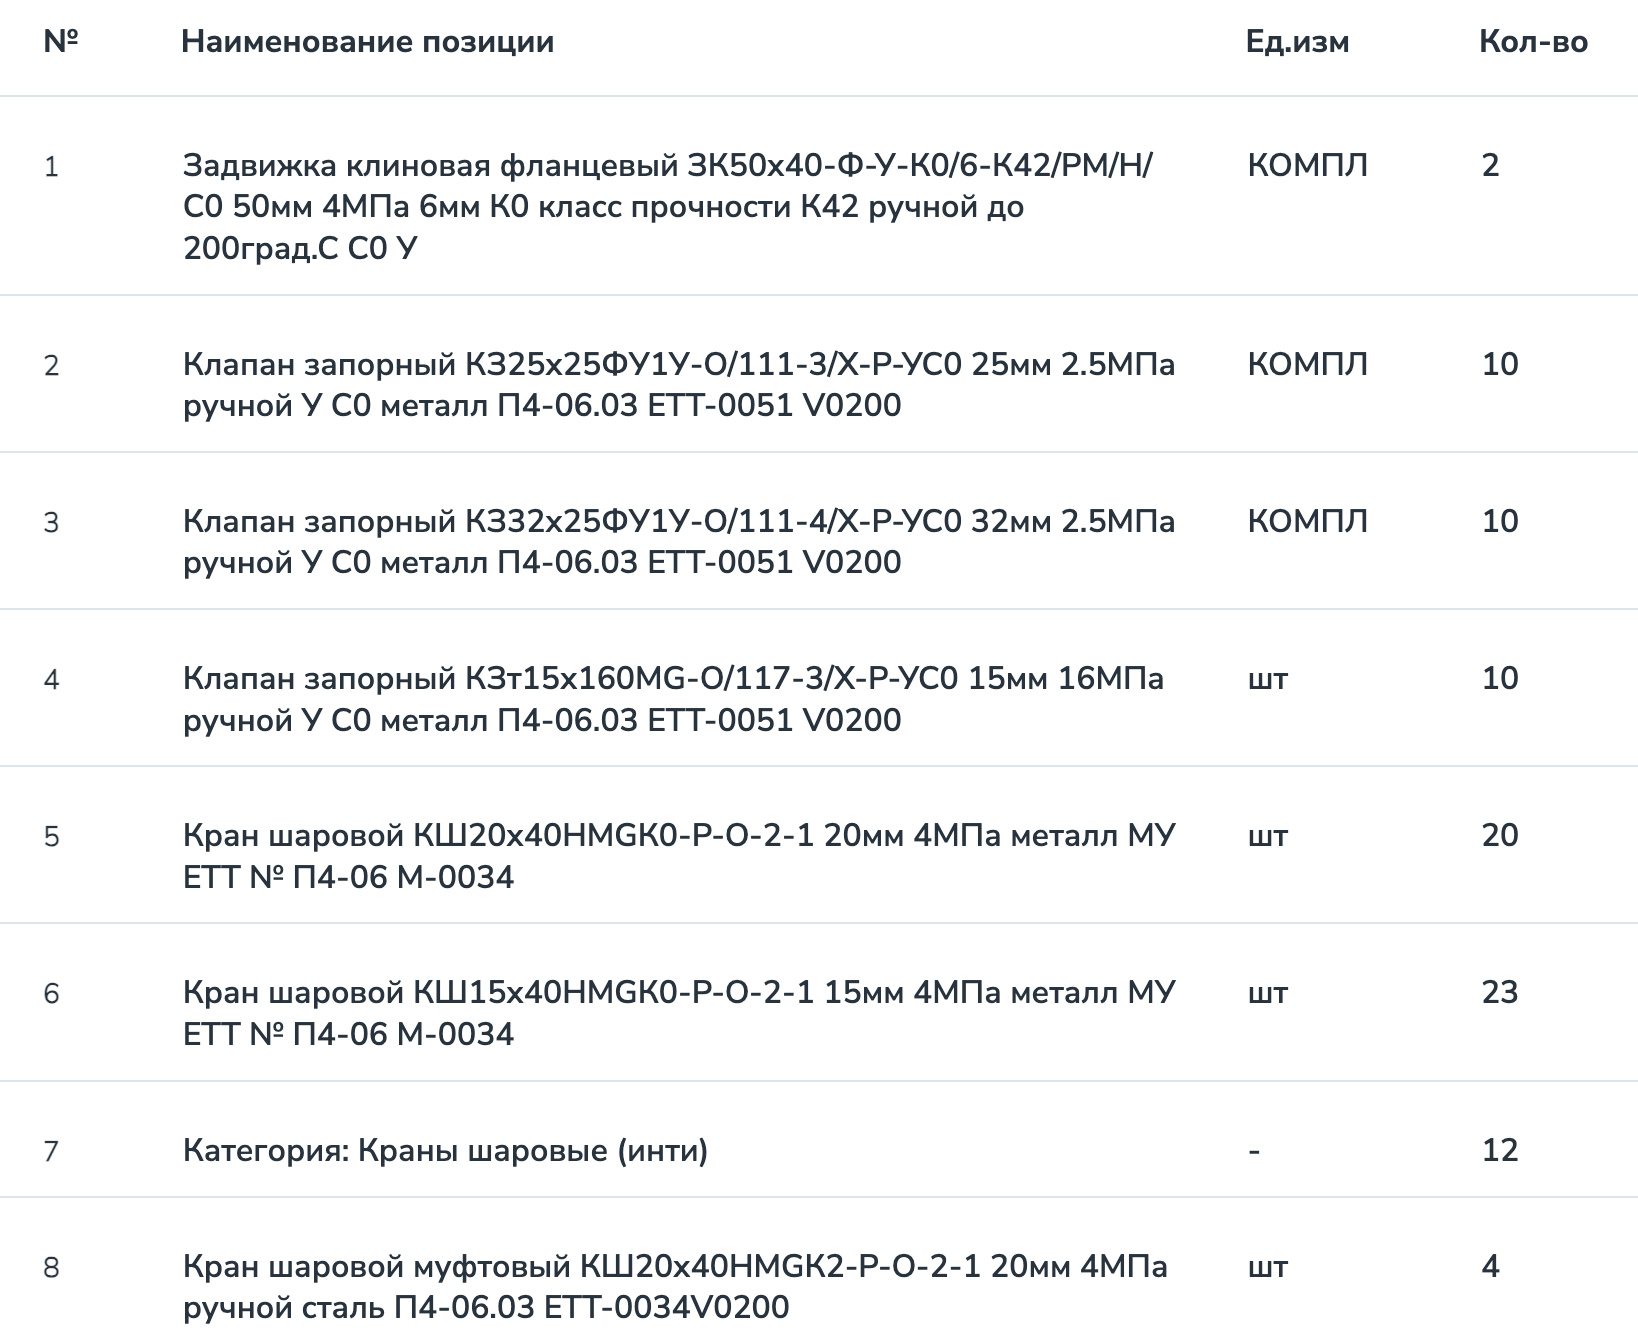Click quantity 4 of the муфтовый КШ20х40HMGK2 row
Viewport: 1638px width, 1342px height.
[x=1490, y=1267]
